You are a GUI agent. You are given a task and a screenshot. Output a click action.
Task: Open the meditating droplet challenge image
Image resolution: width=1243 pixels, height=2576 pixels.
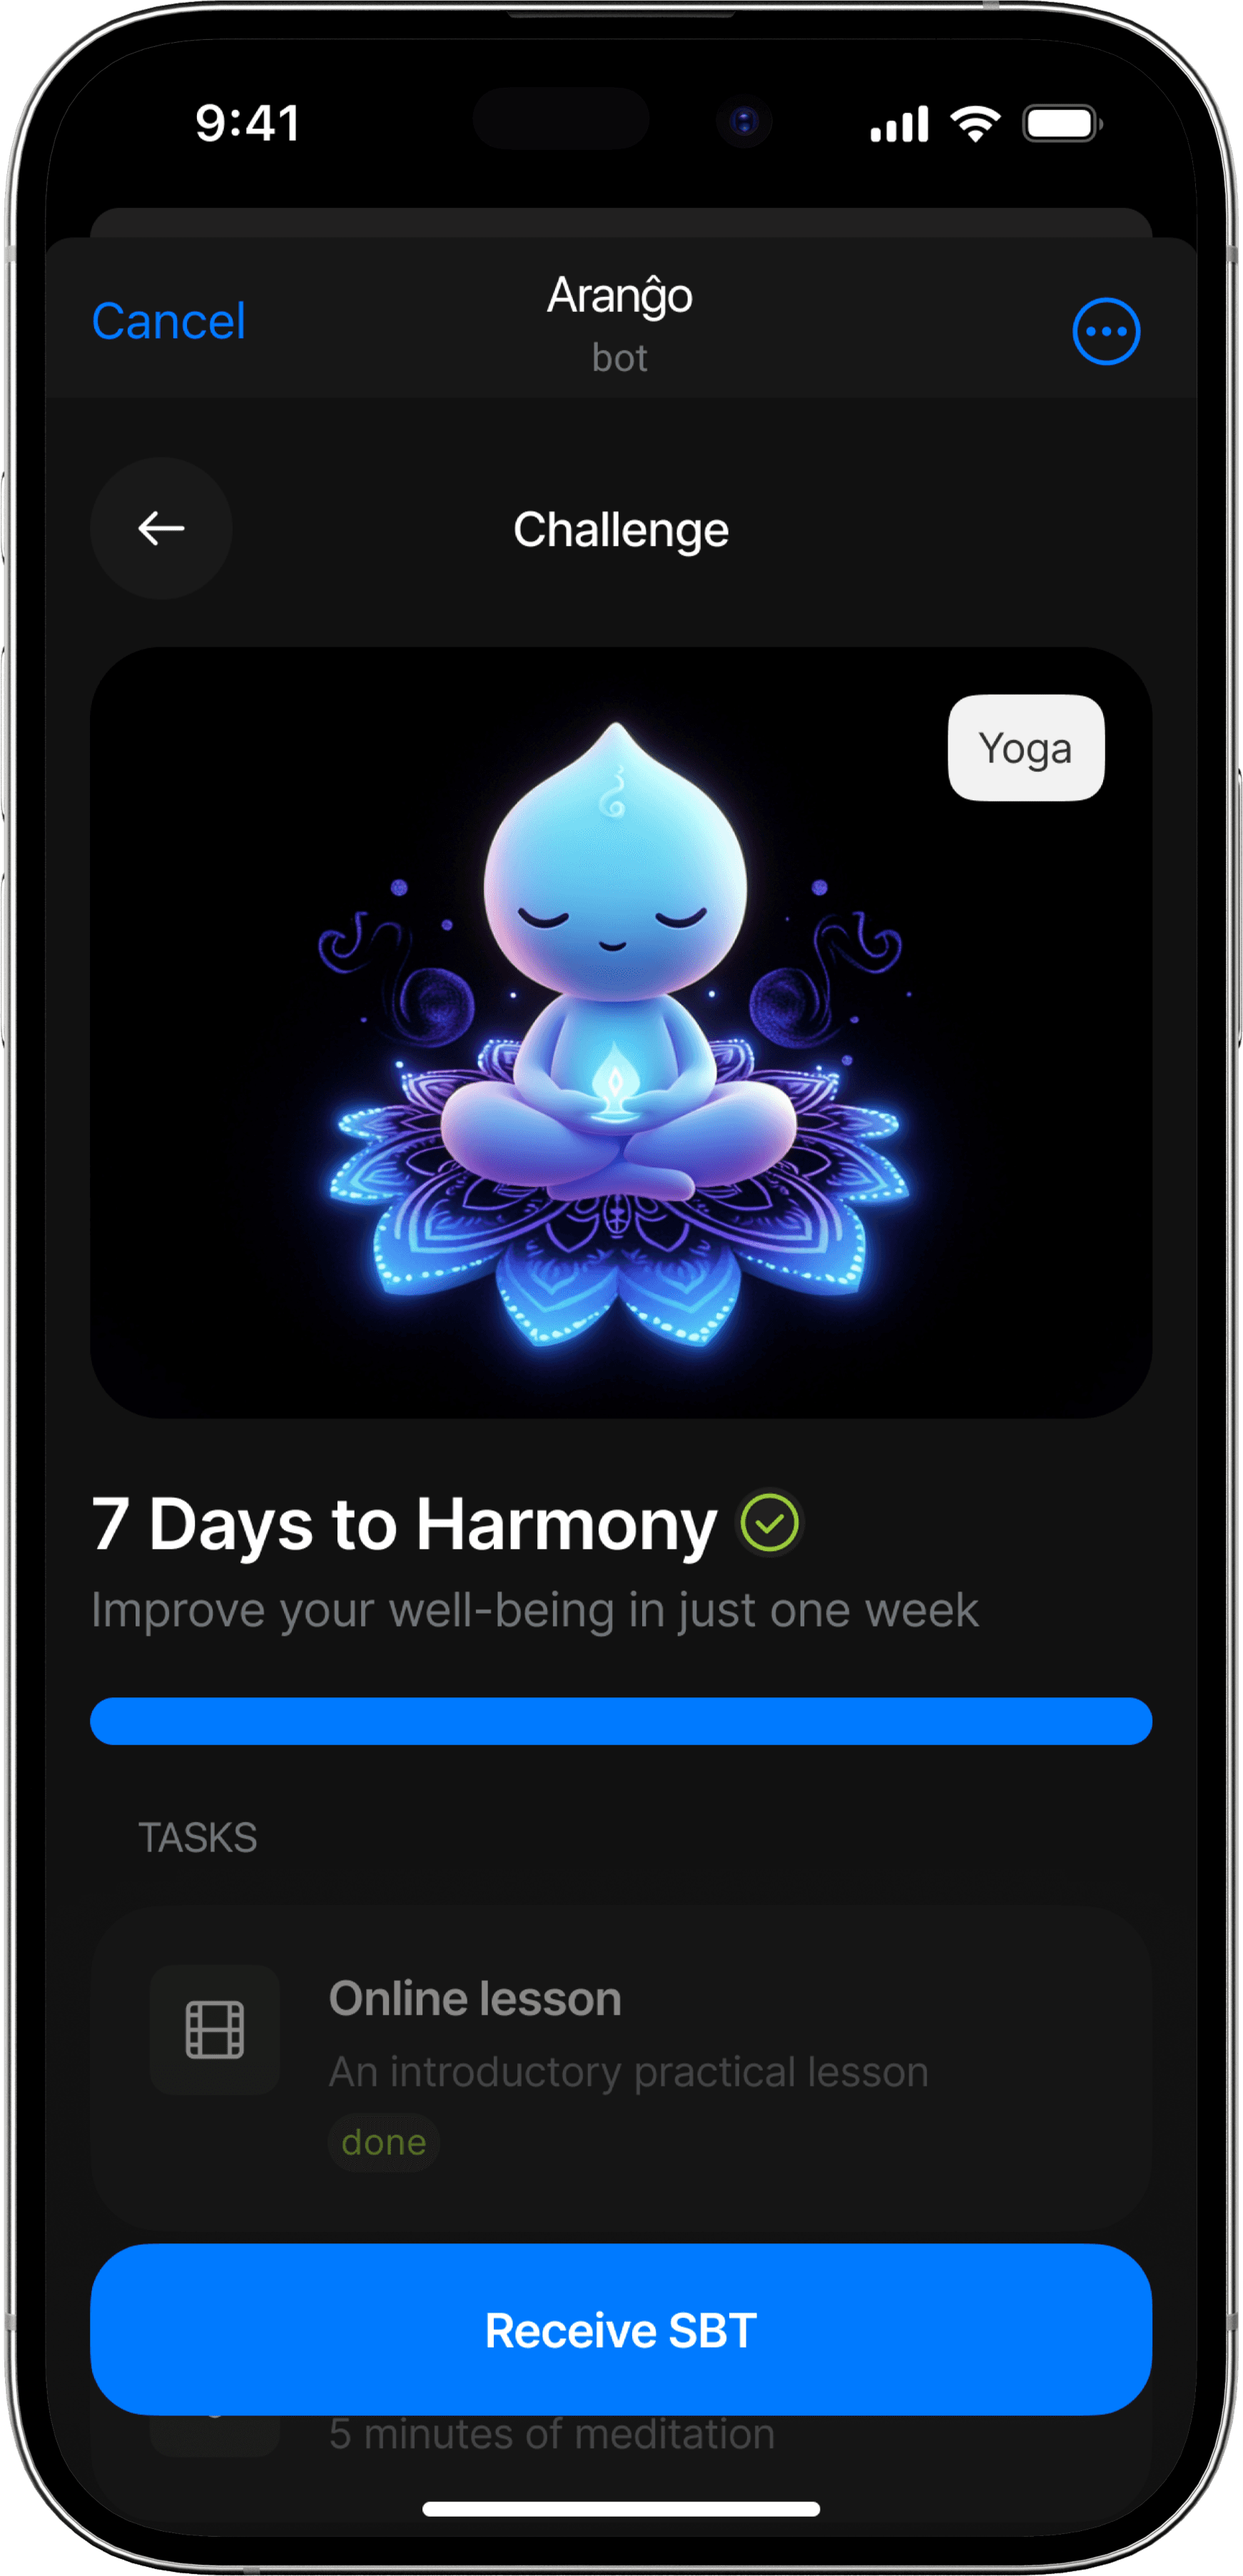pos(621,1032)
